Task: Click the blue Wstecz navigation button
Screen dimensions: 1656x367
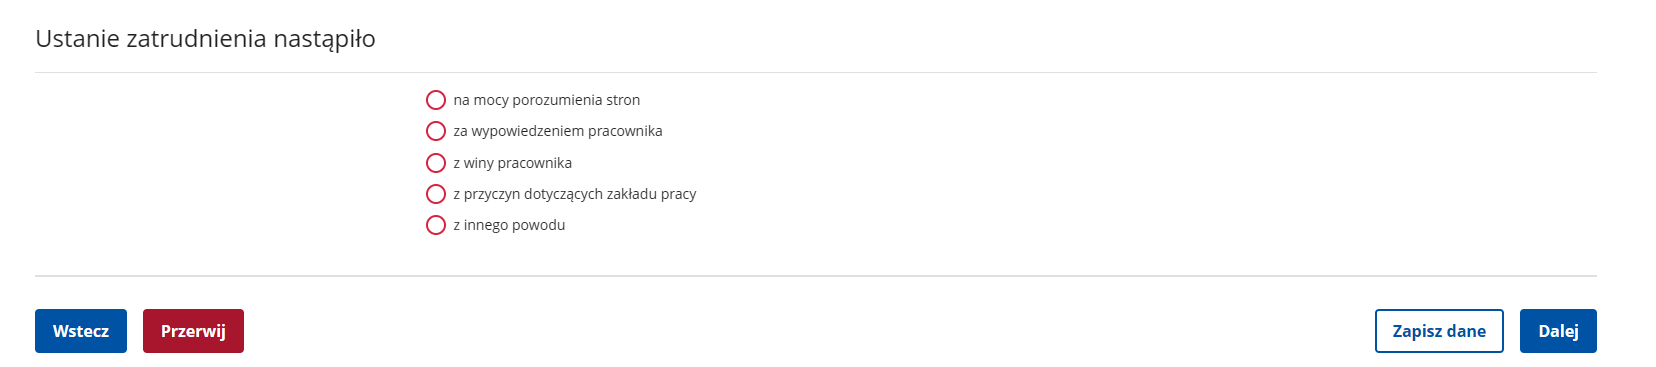Action: click(81, 331)
